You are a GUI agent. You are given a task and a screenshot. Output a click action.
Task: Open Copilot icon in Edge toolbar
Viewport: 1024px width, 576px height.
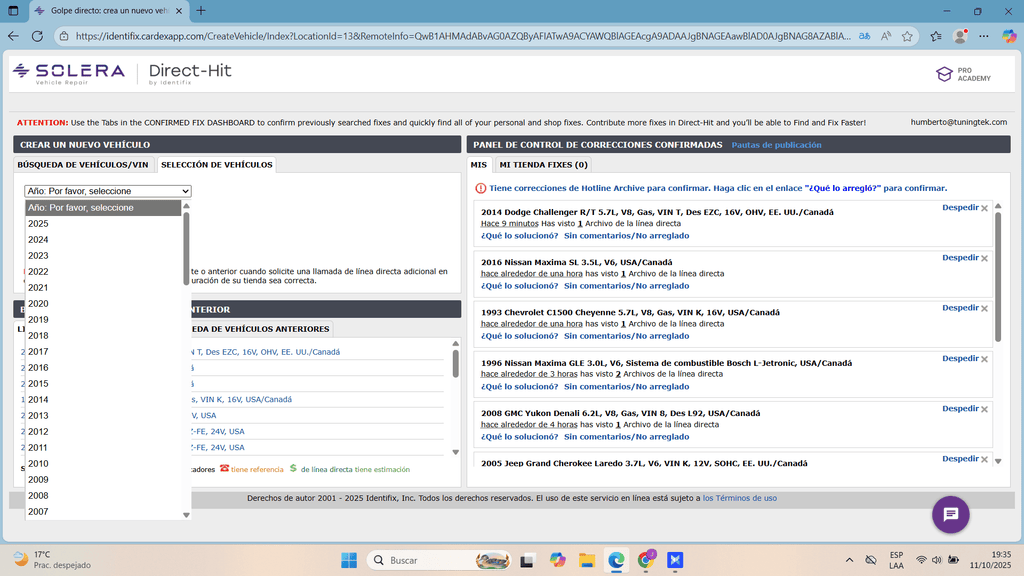[x=1008, y=36]
